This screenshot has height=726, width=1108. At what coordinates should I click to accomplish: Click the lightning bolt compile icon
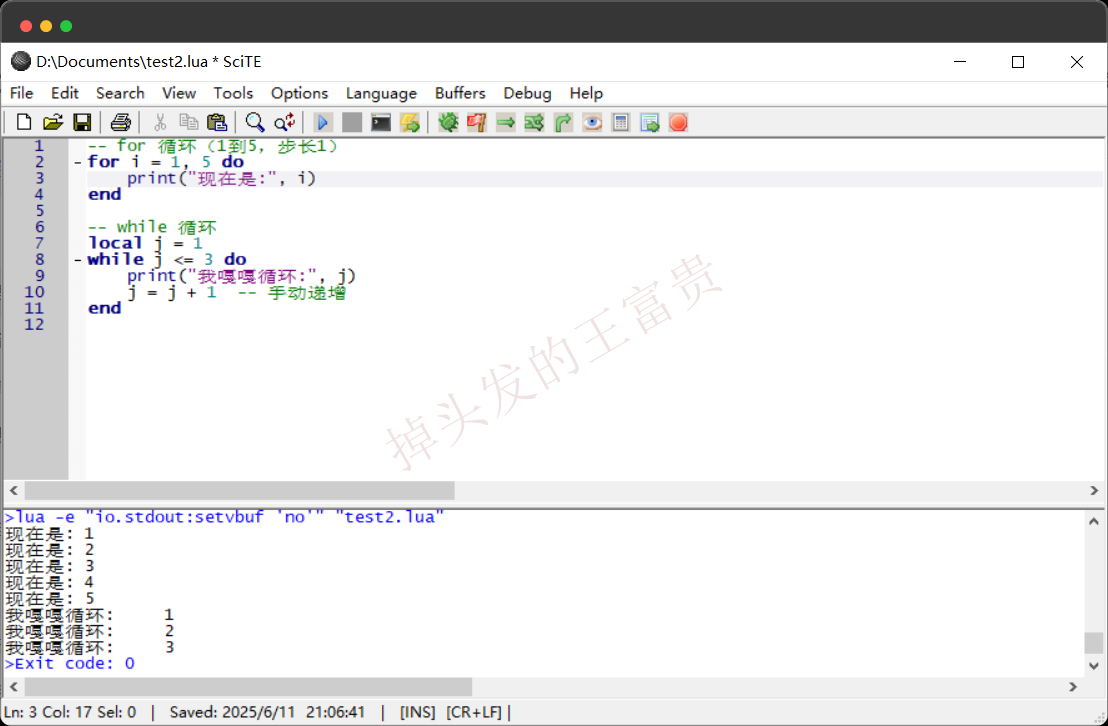coord(409,122)
